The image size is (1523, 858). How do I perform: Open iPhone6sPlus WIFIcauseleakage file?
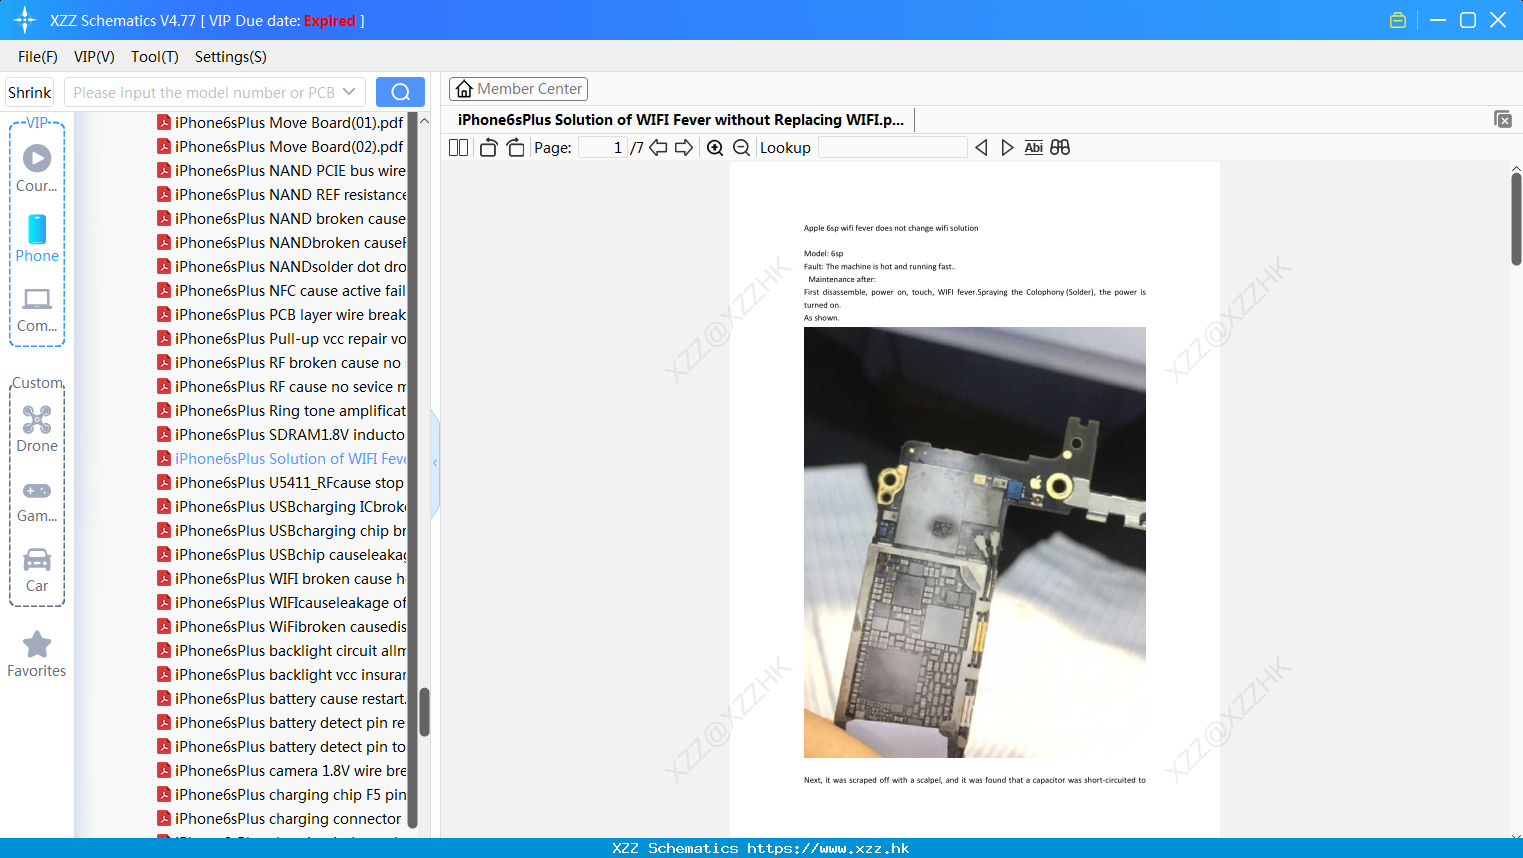click(281, 603)
